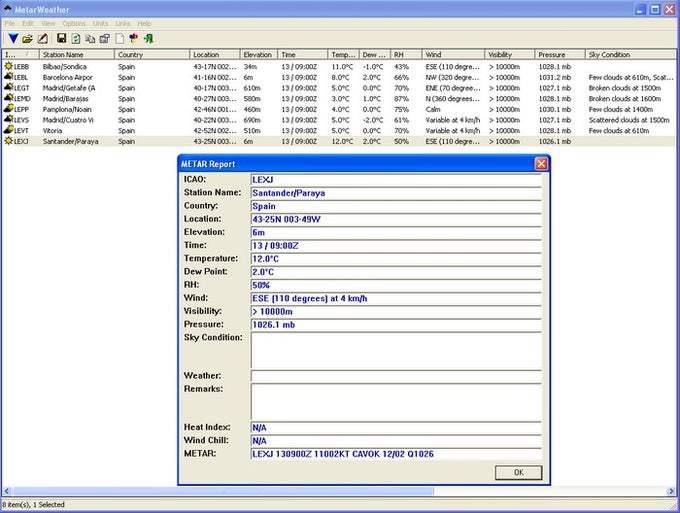Sort by the Time column header
Viewport: 680px width, 513px height.
303,55
